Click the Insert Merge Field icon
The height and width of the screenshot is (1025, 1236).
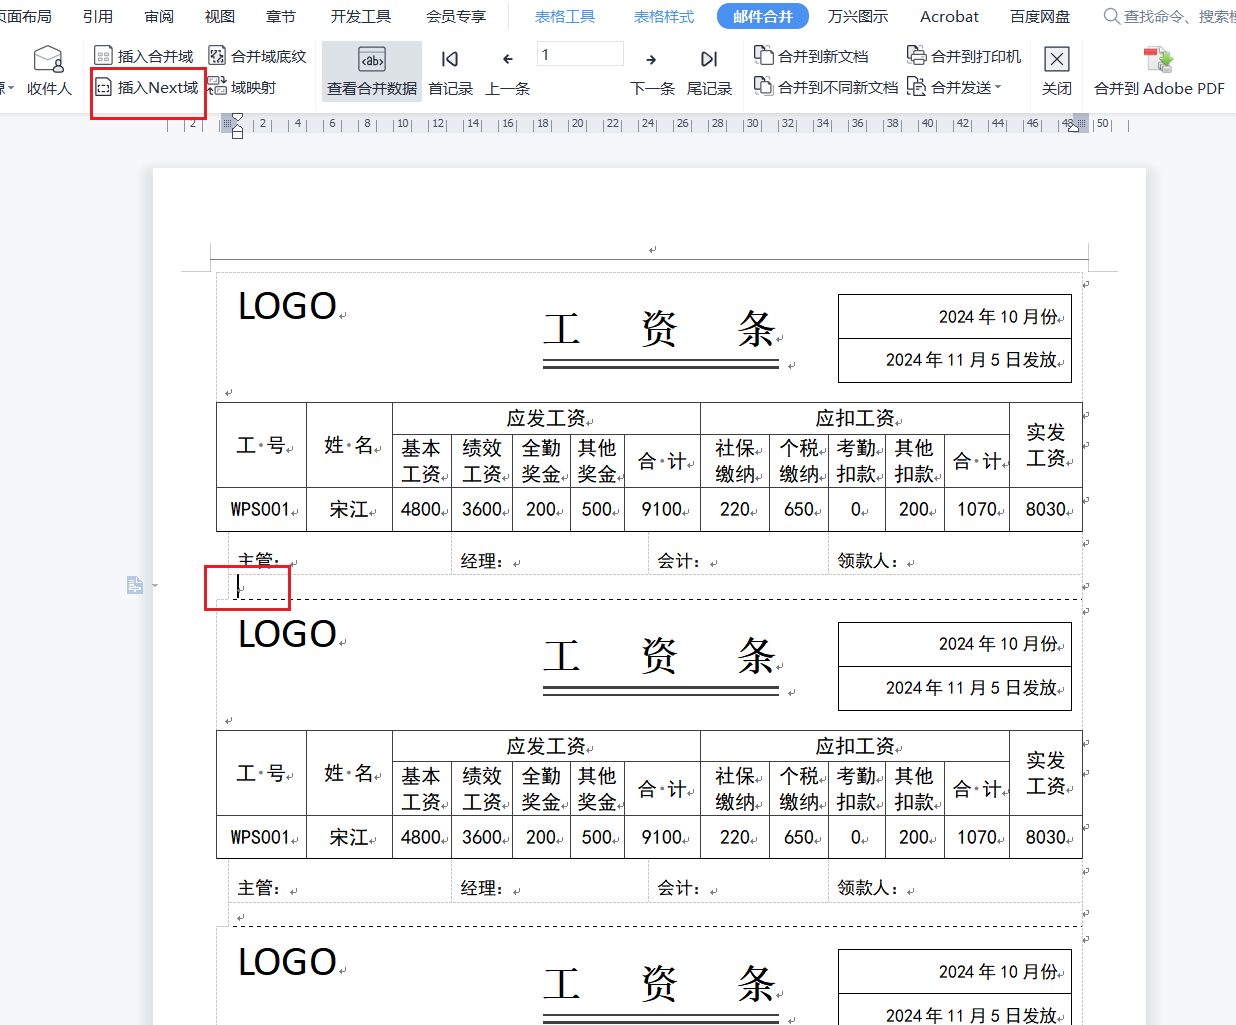coord(103,56)
